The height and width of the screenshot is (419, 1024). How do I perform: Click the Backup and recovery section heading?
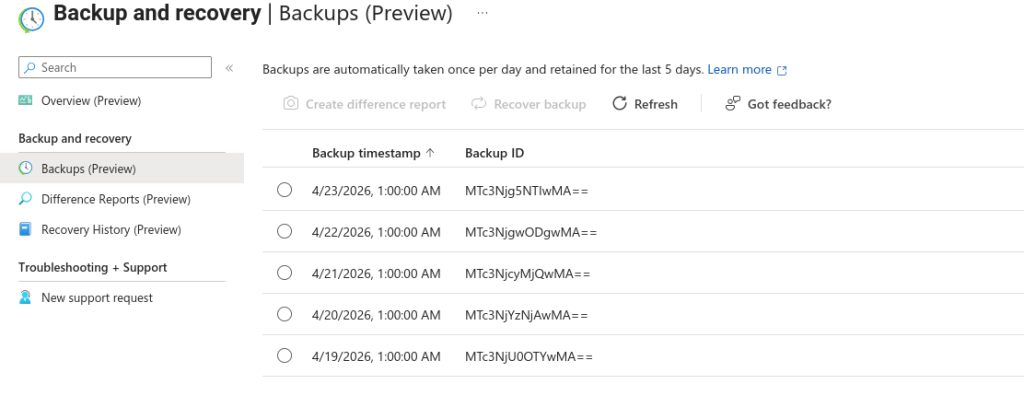[x=74, y=138]
